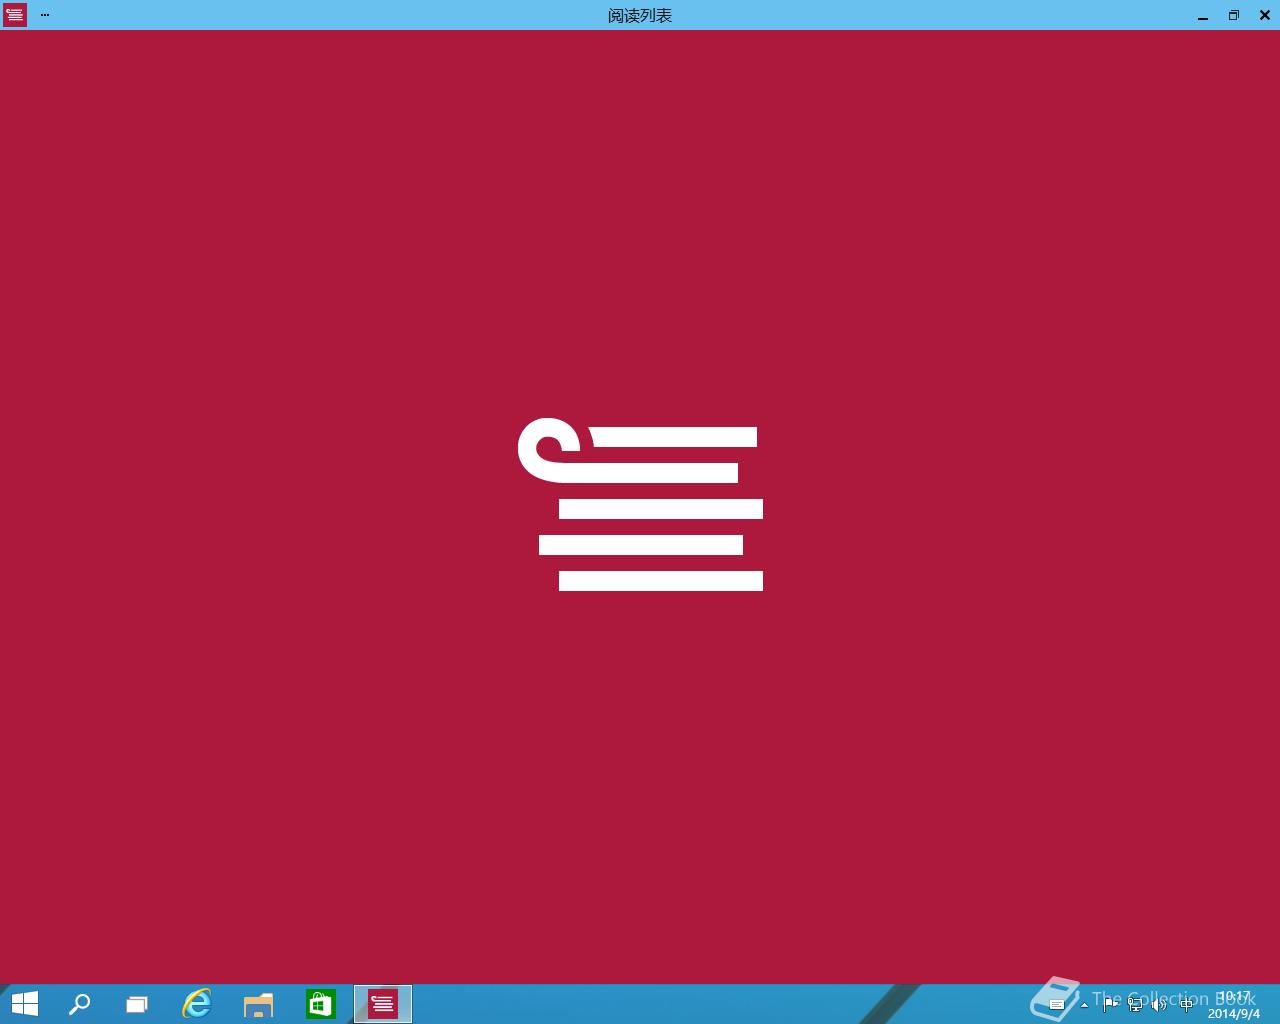The width and height of the screenshot is (1280, 1024).
Task: Restore down the Reading List window
Action: 1234,15
